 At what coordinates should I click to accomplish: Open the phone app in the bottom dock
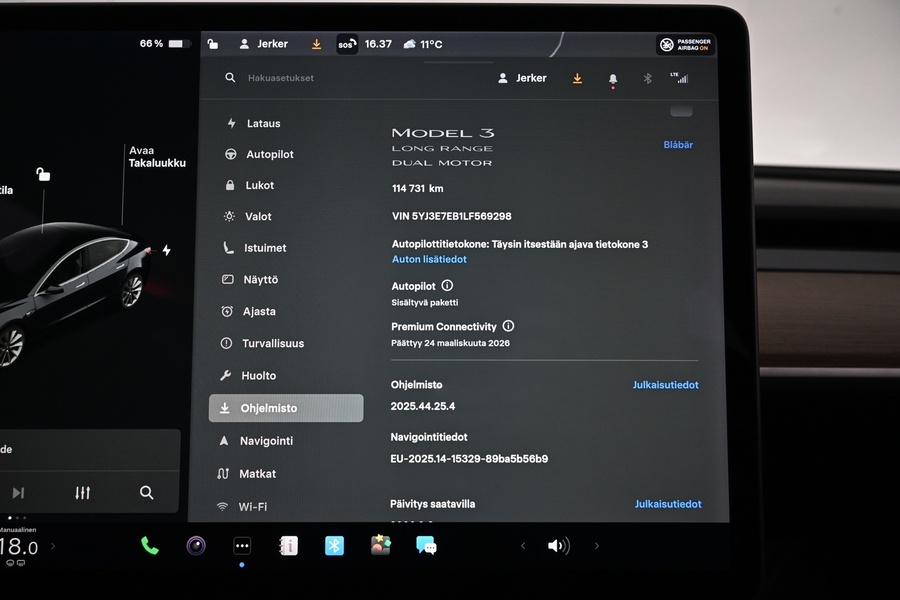[149, 545]
